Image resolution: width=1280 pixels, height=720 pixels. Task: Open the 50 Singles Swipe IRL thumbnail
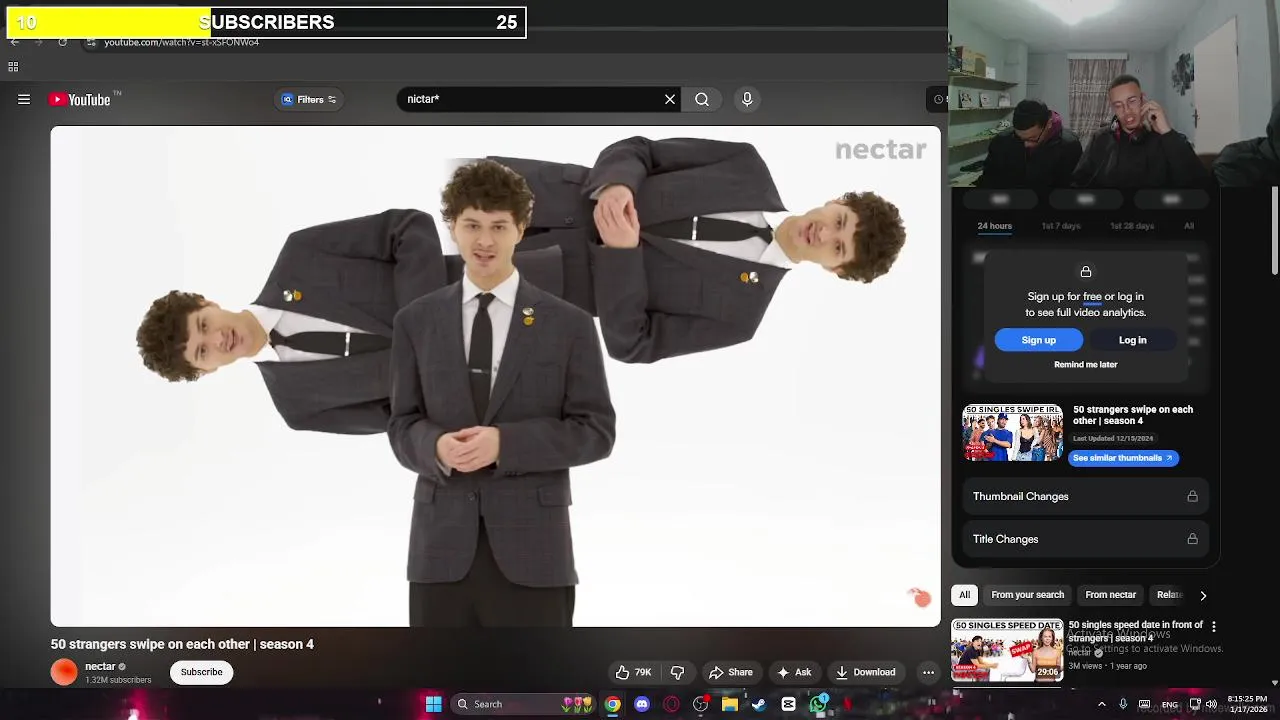(x=1013, y=433)
